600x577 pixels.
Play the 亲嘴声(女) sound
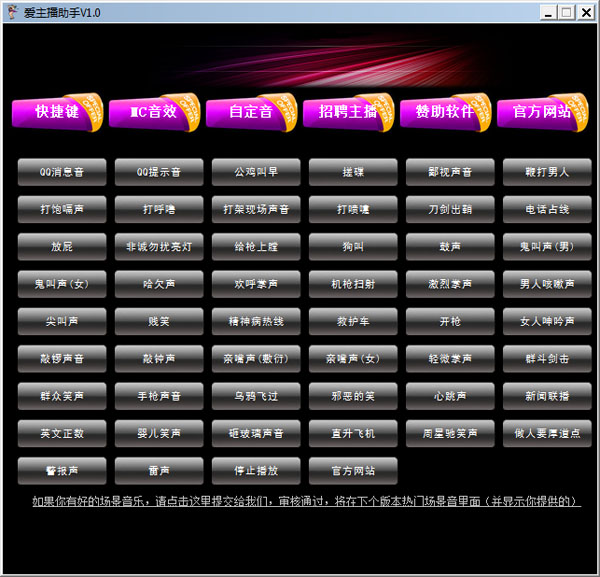pyautogui.click(x=353, y=359)
